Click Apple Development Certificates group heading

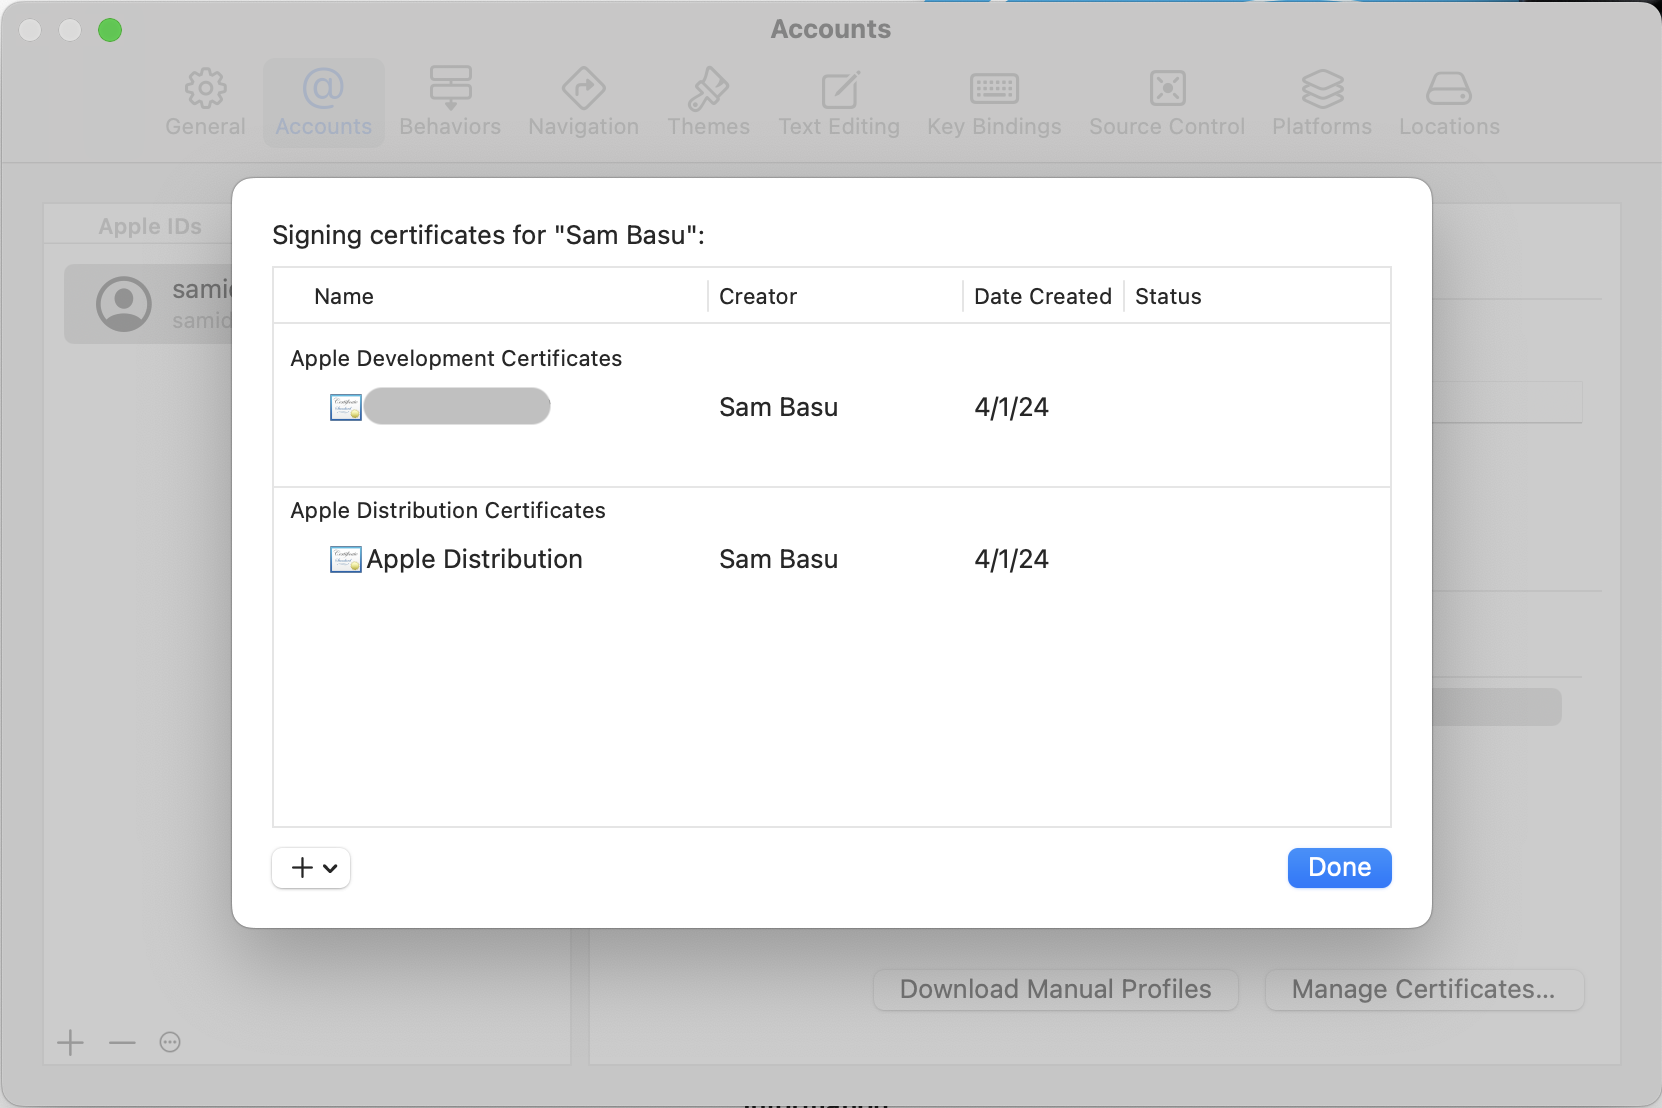(x=456, y=358)
